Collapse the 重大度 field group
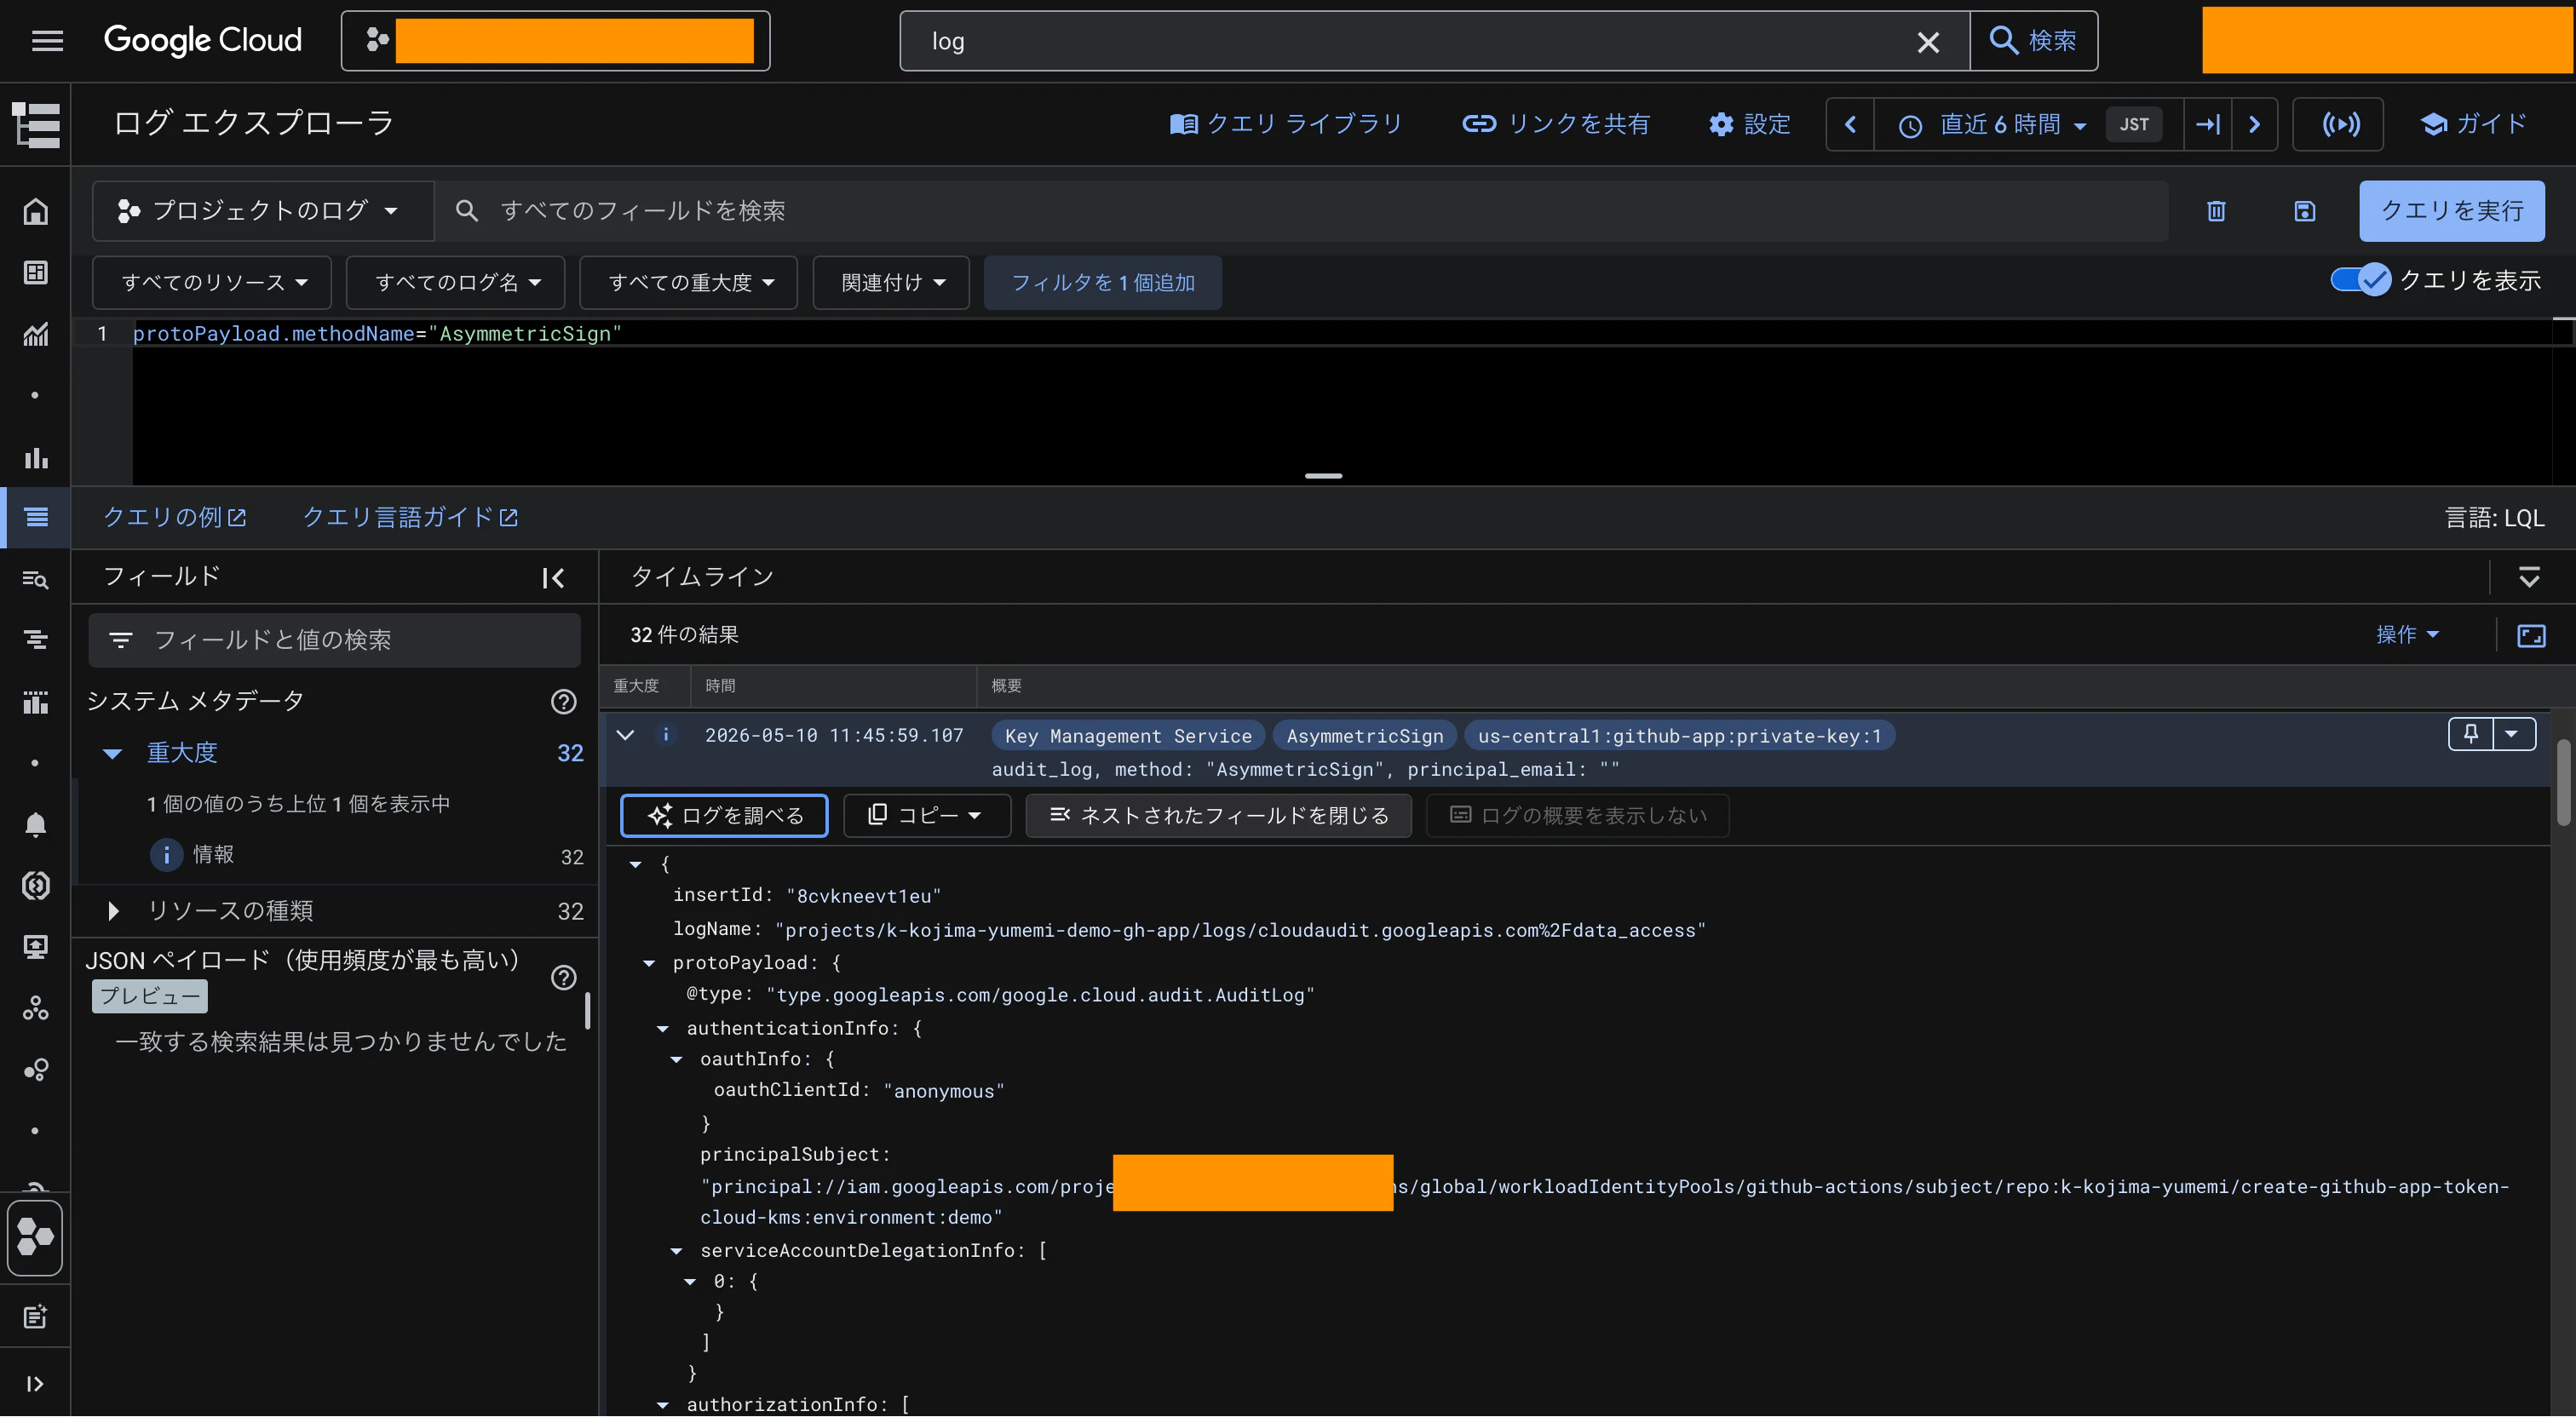Screen dimensions: 2576x1417 [x=113, y=754]
